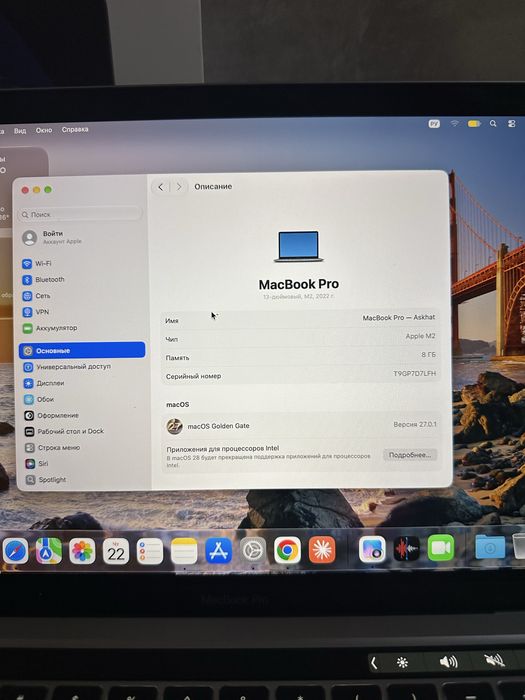This screenshot has height=700, width=525.
Task: Open Safari from the Dock
Action: [x=16, y=551]
